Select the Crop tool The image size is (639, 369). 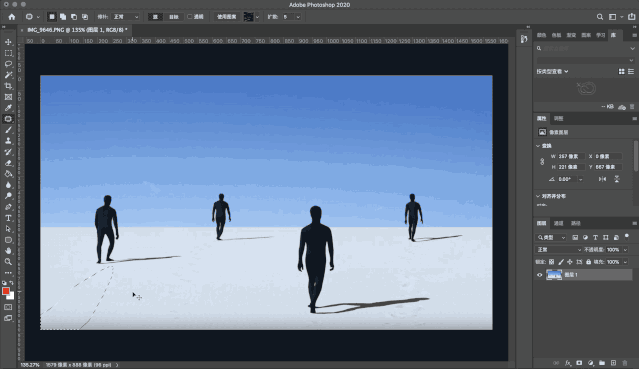(8, 86)
